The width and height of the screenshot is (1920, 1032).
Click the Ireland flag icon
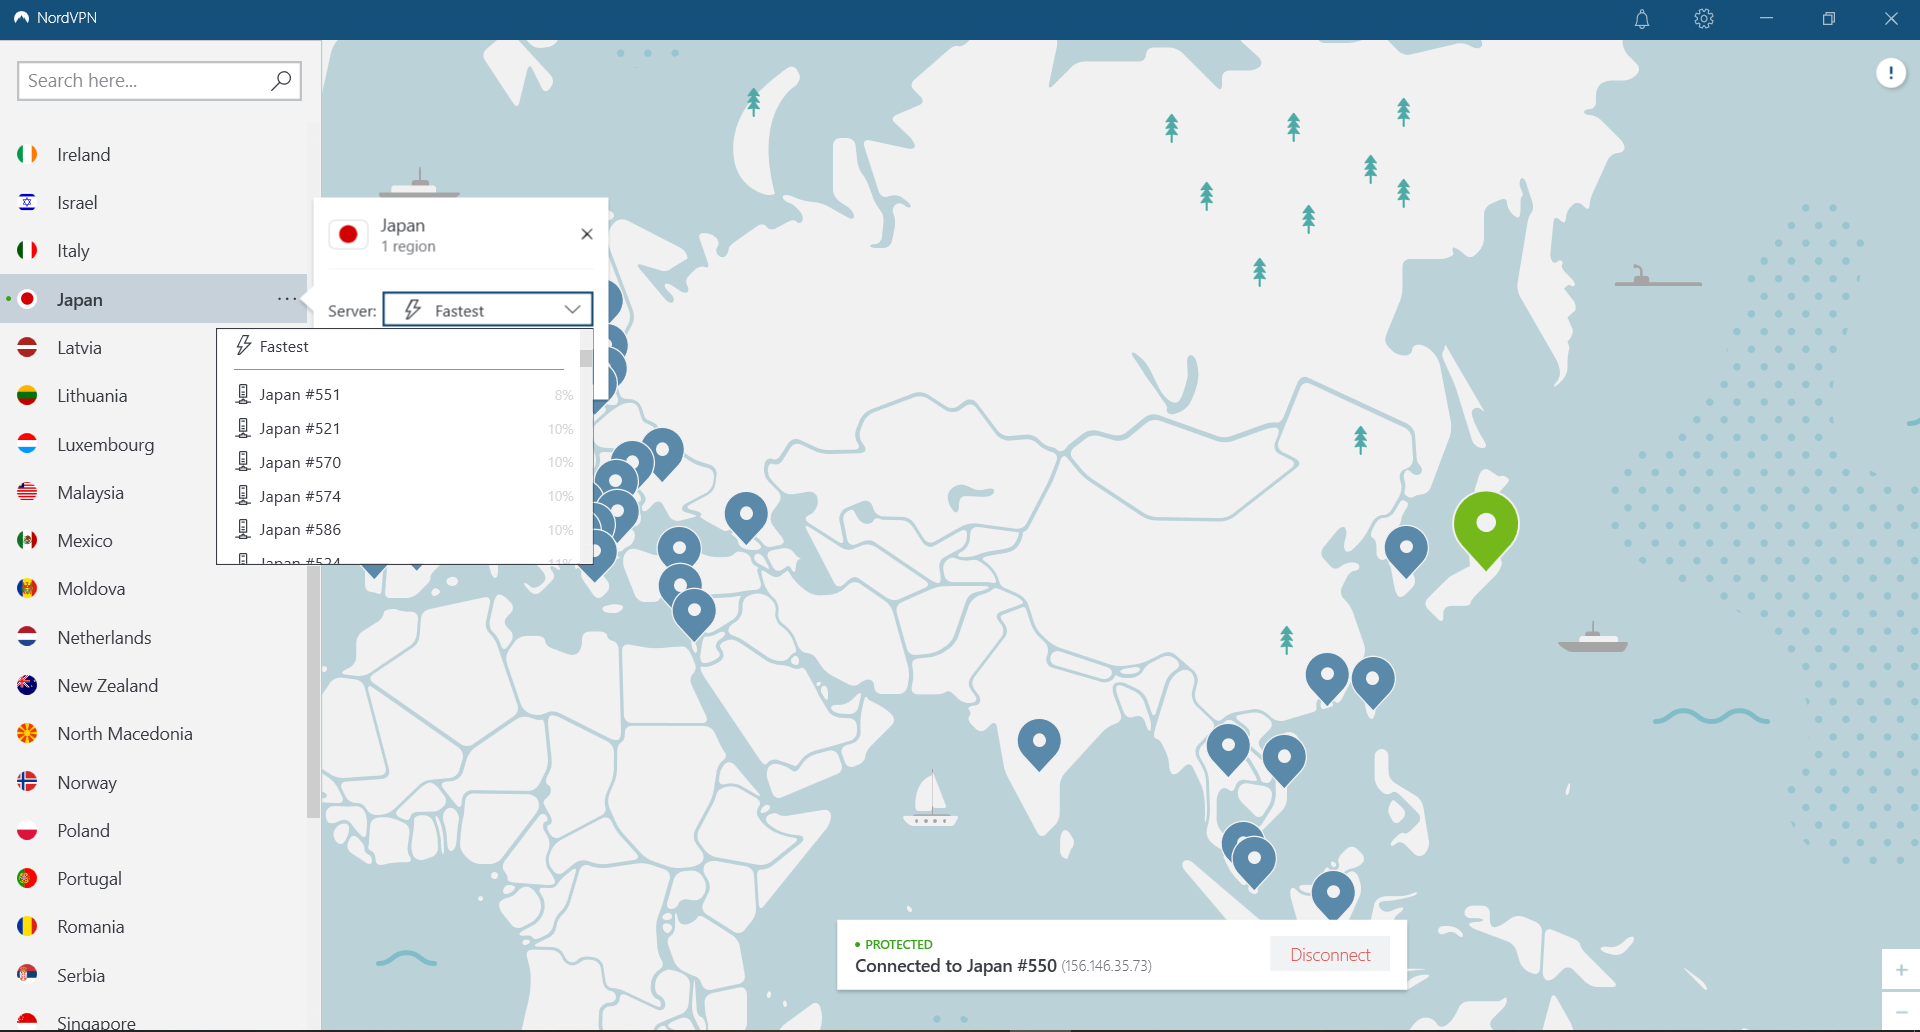click(27, 154)
